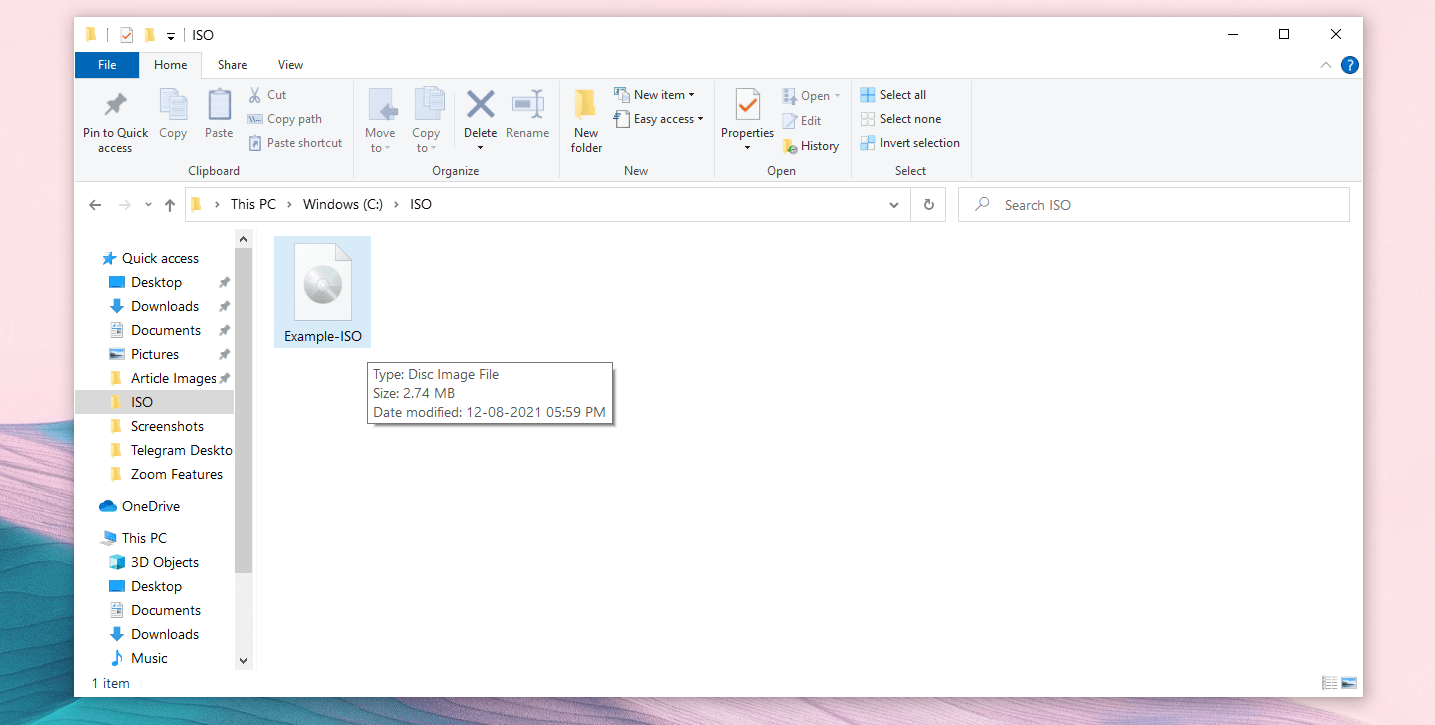Select the Cut scissors command
The width and height of the screenshot is (1435, 725).
pyautogui.click(x=267, y=95)
